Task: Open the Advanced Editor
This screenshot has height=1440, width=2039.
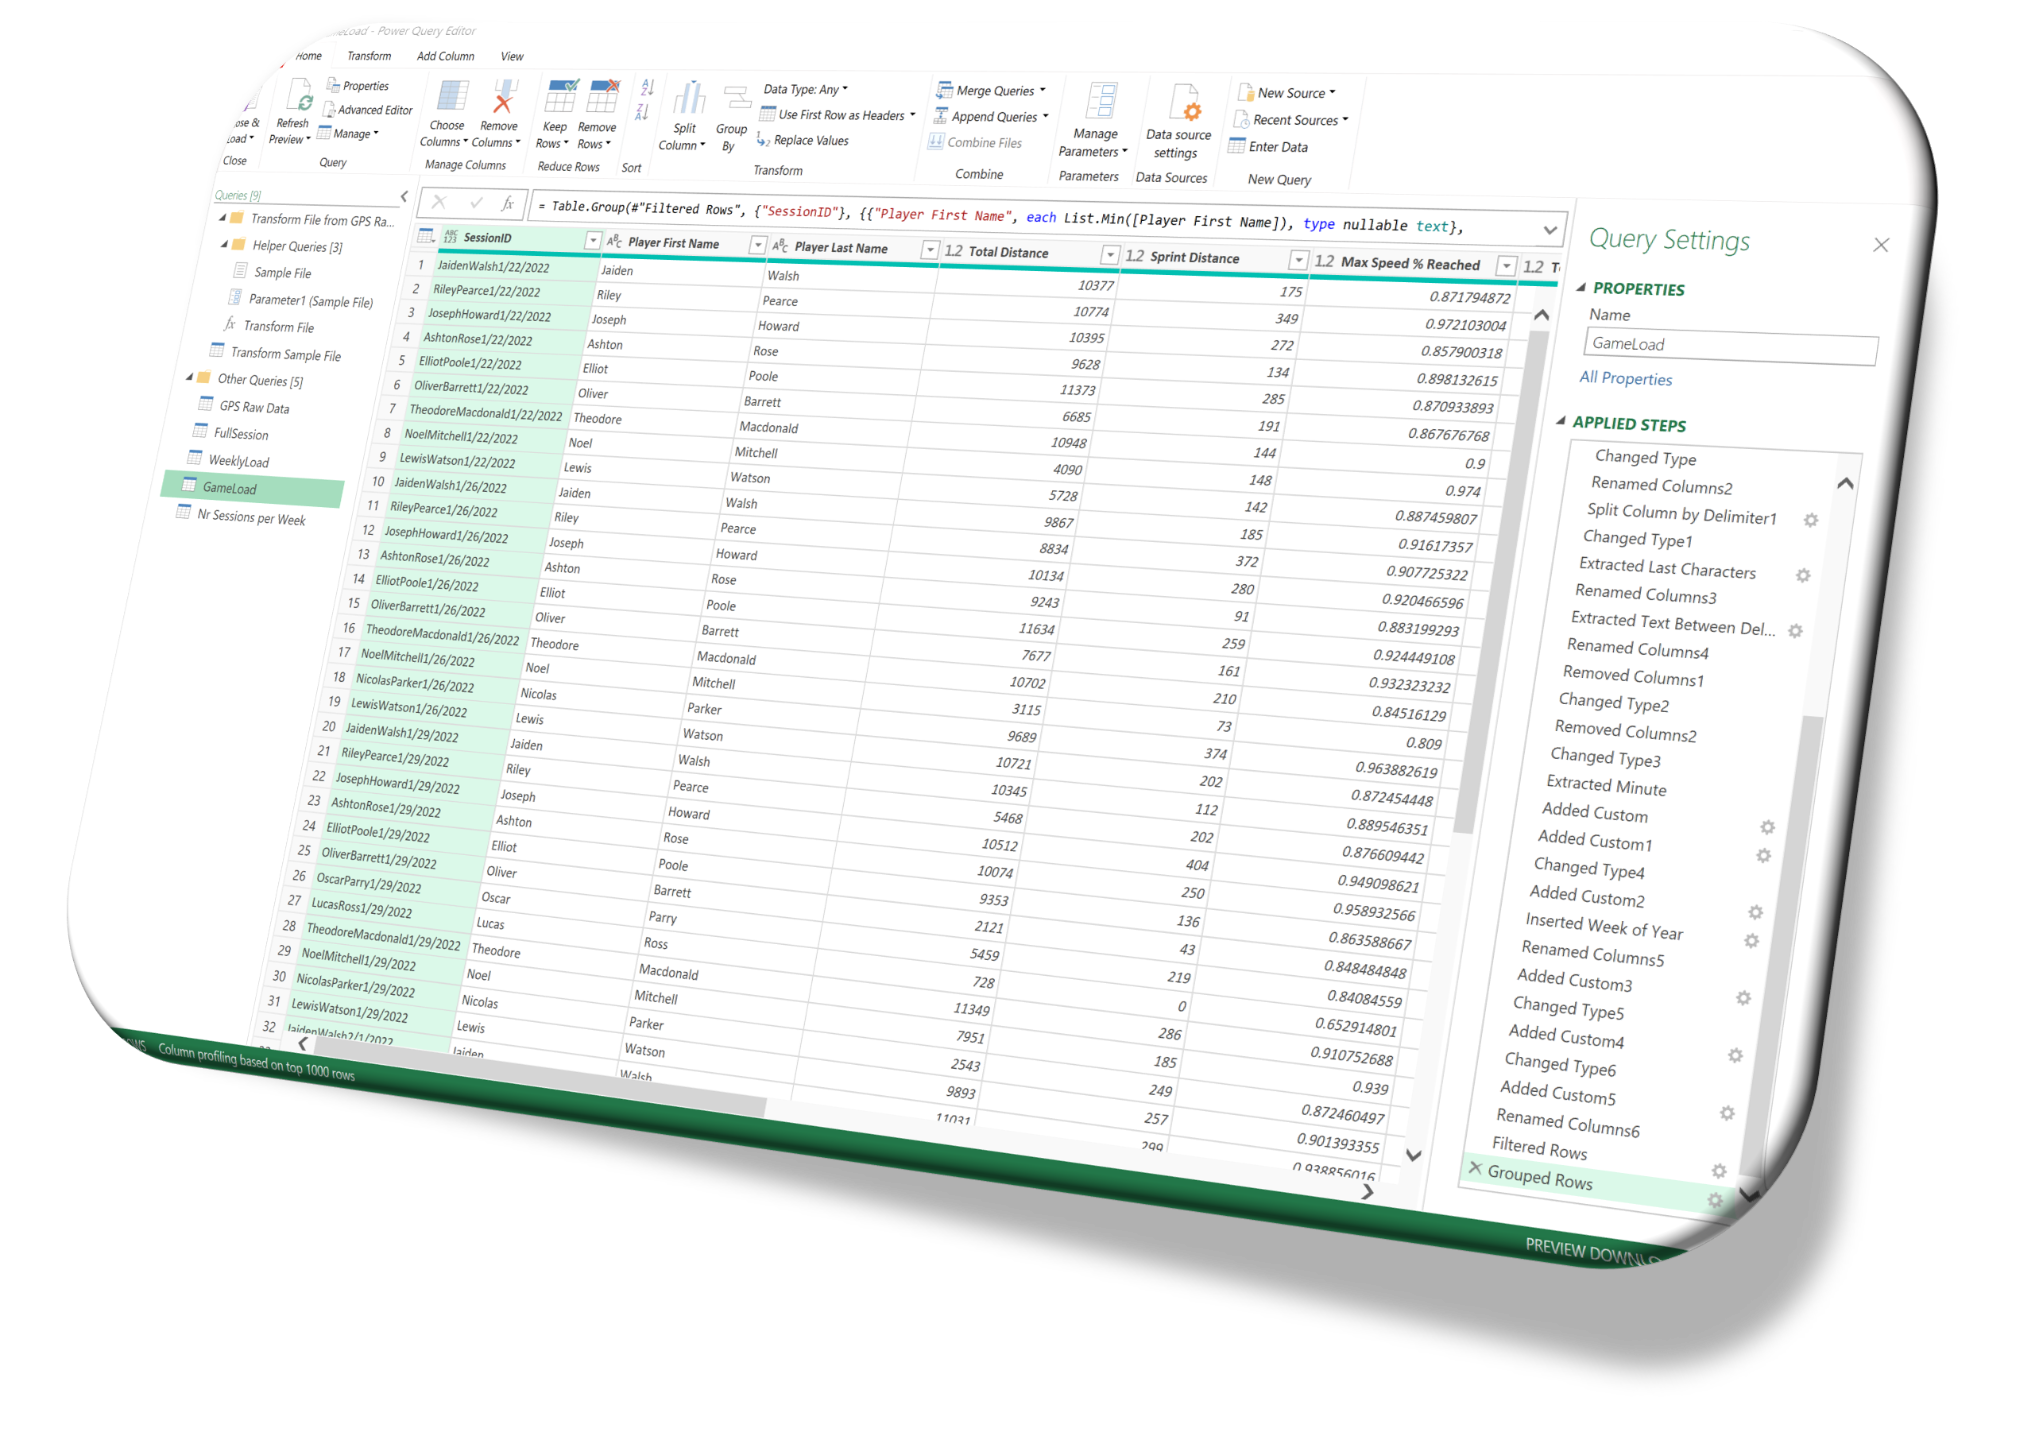Action: [x=374, y=110]
